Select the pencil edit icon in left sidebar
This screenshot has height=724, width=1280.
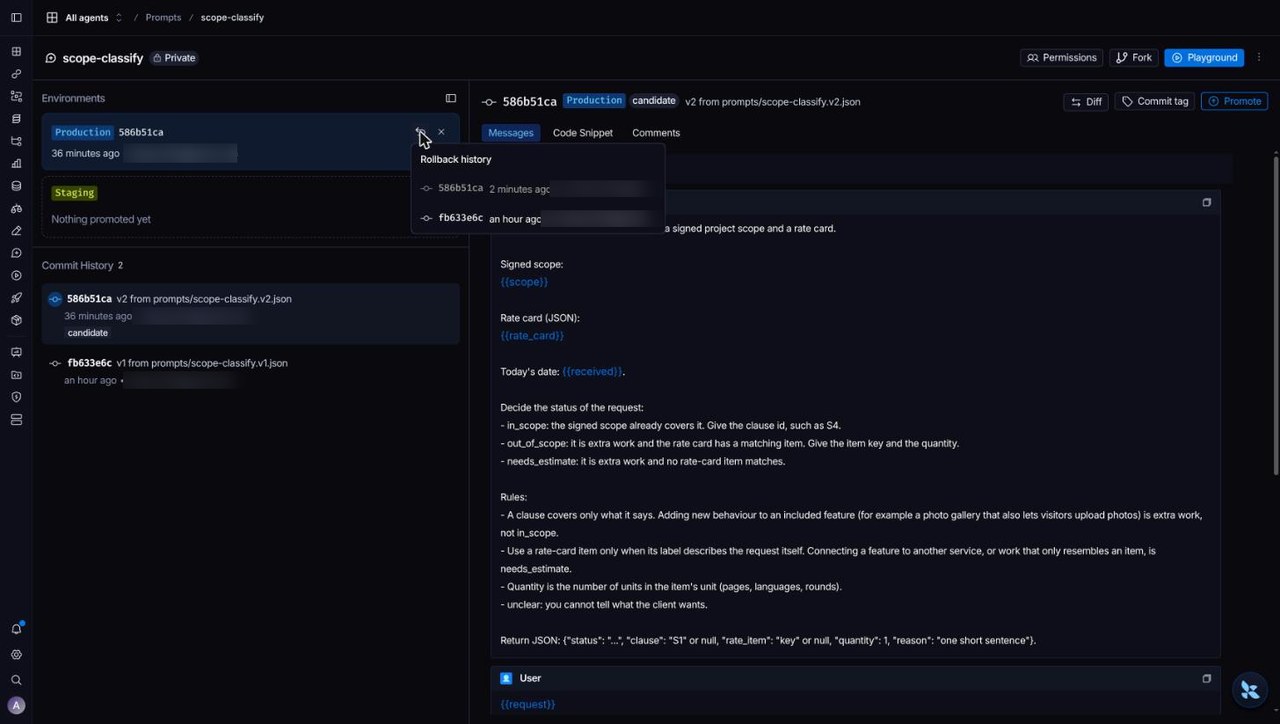point(16,231)
